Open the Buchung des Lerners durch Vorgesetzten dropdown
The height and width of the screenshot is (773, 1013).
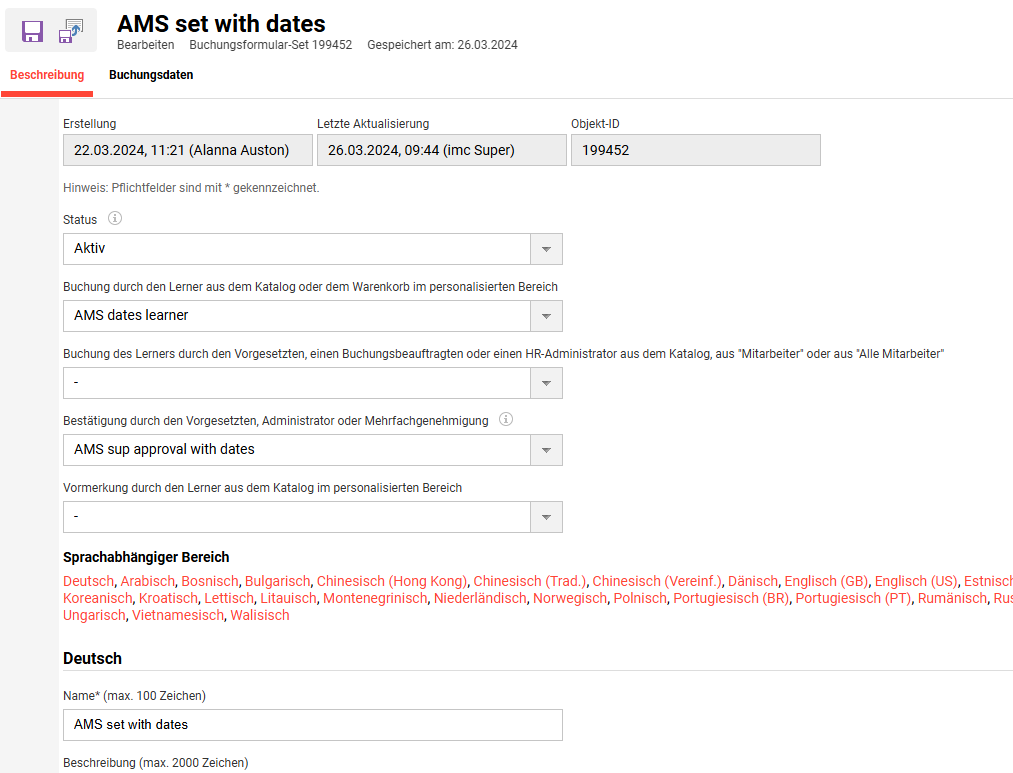313,383
